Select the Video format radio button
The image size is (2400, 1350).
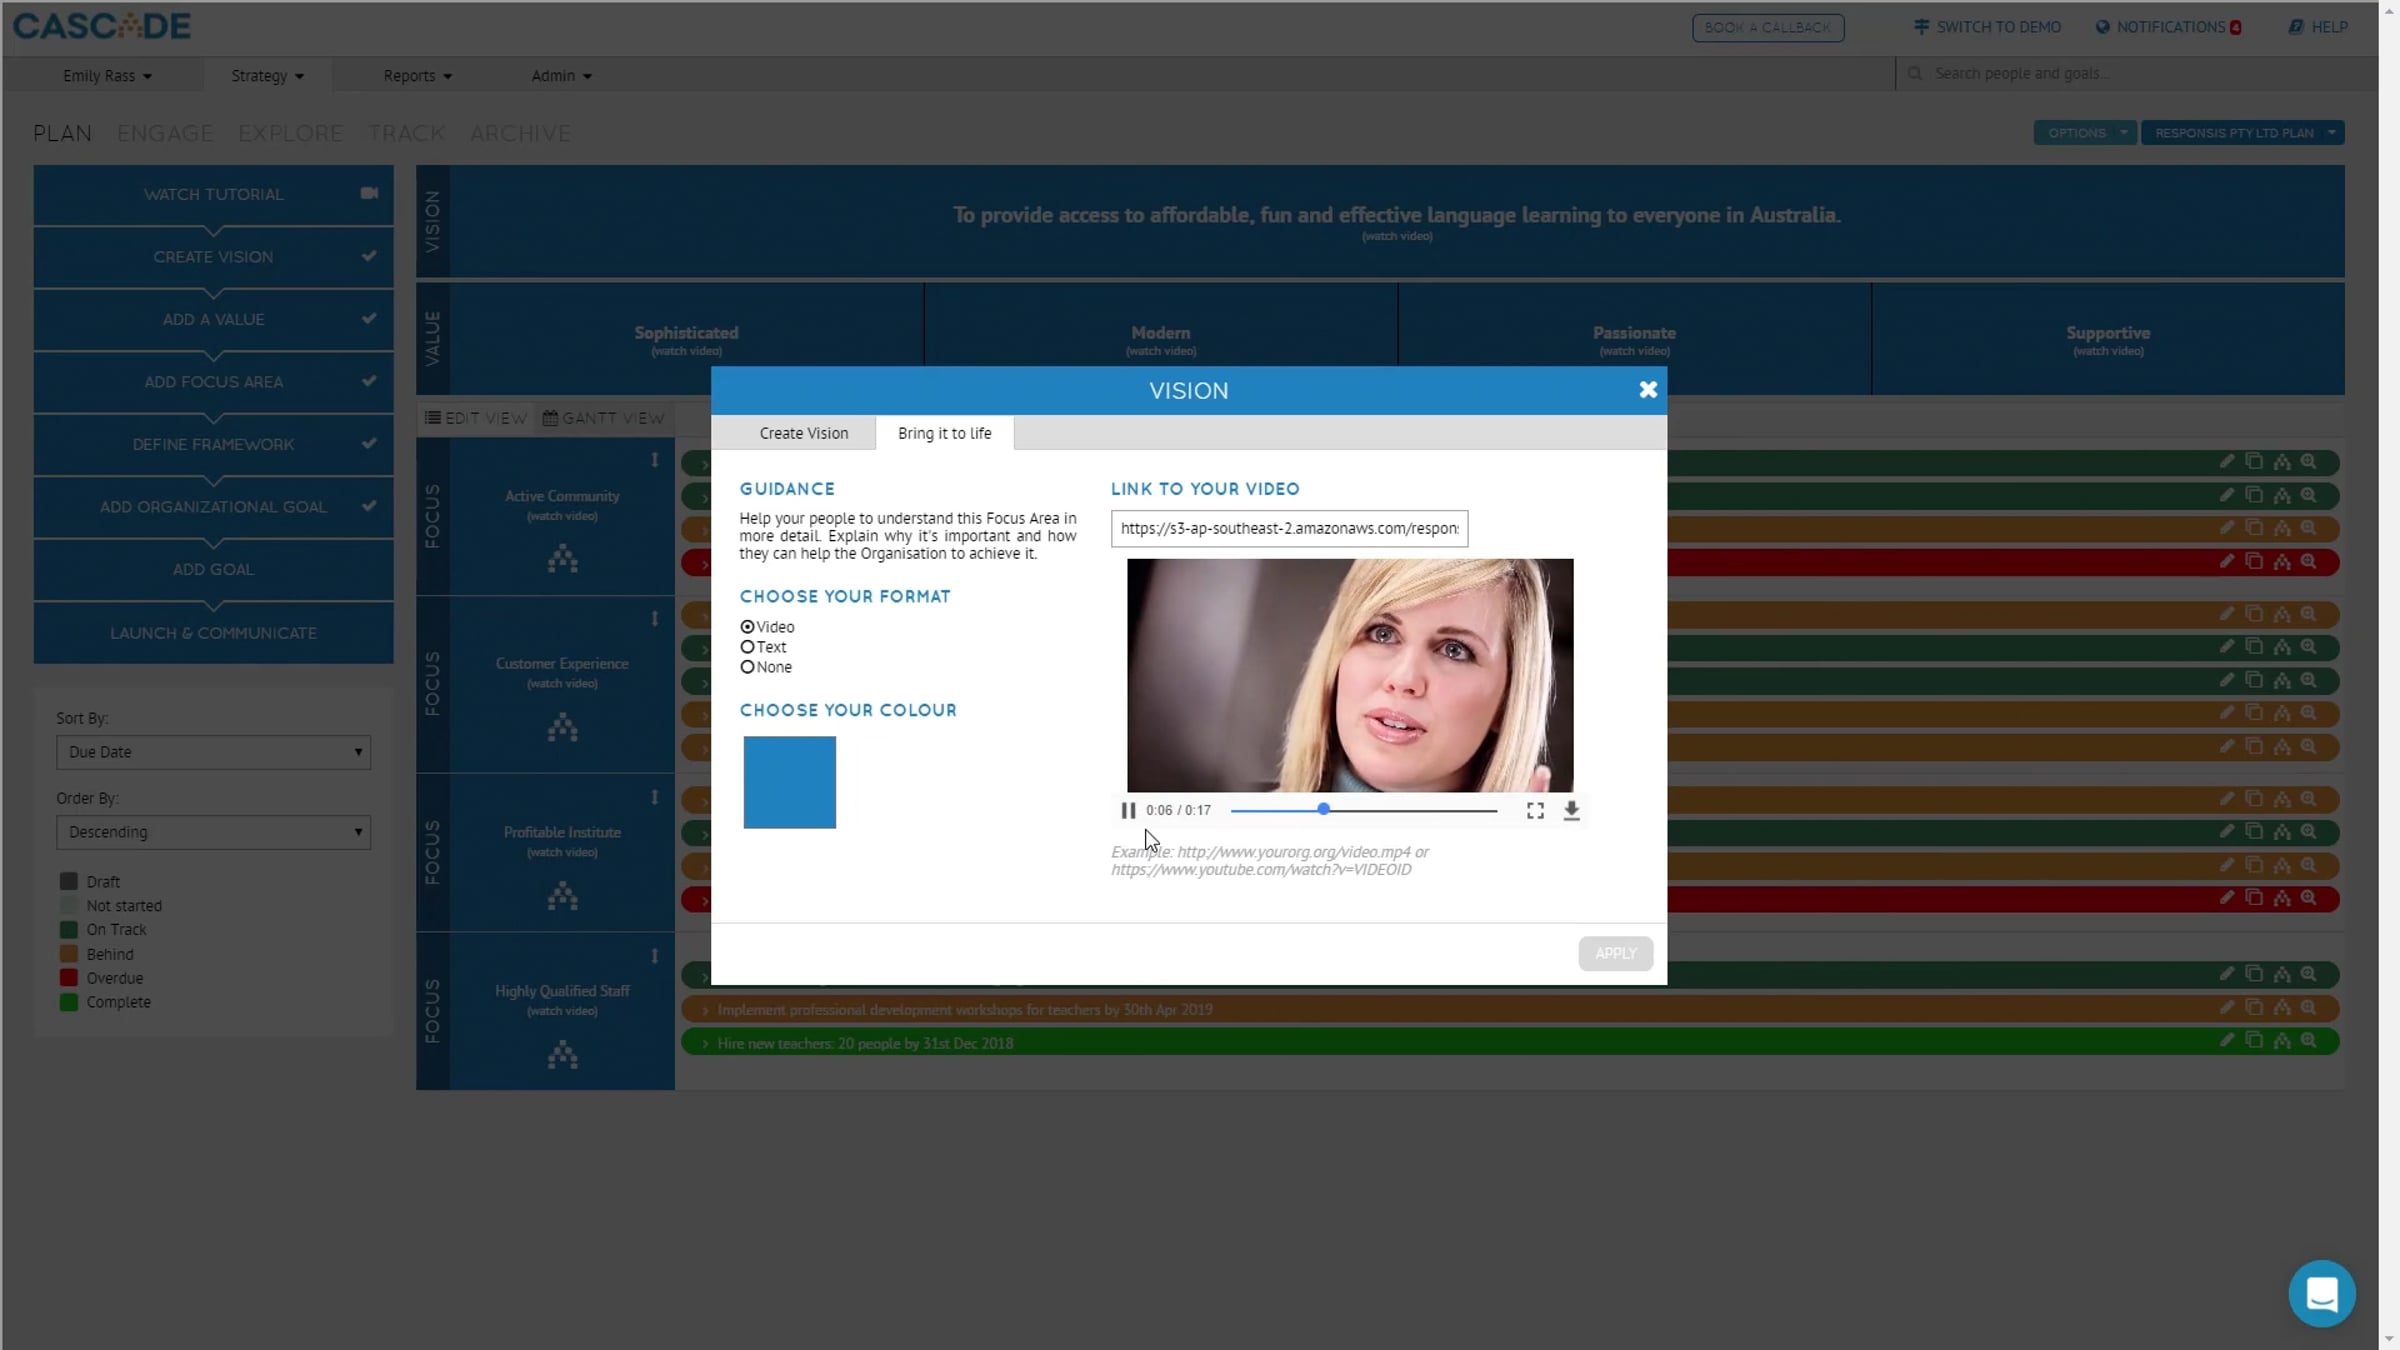[747, 627]
